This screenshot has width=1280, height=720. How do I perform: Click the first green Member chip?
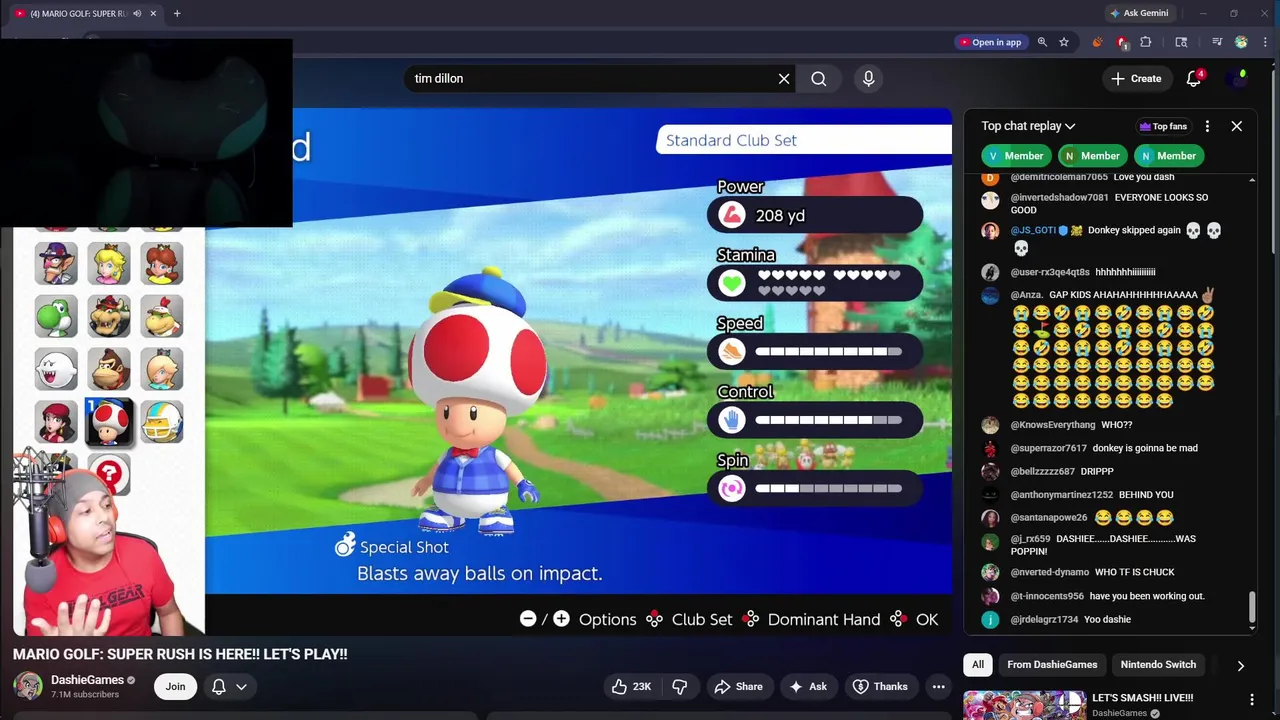pos(1014,156)
